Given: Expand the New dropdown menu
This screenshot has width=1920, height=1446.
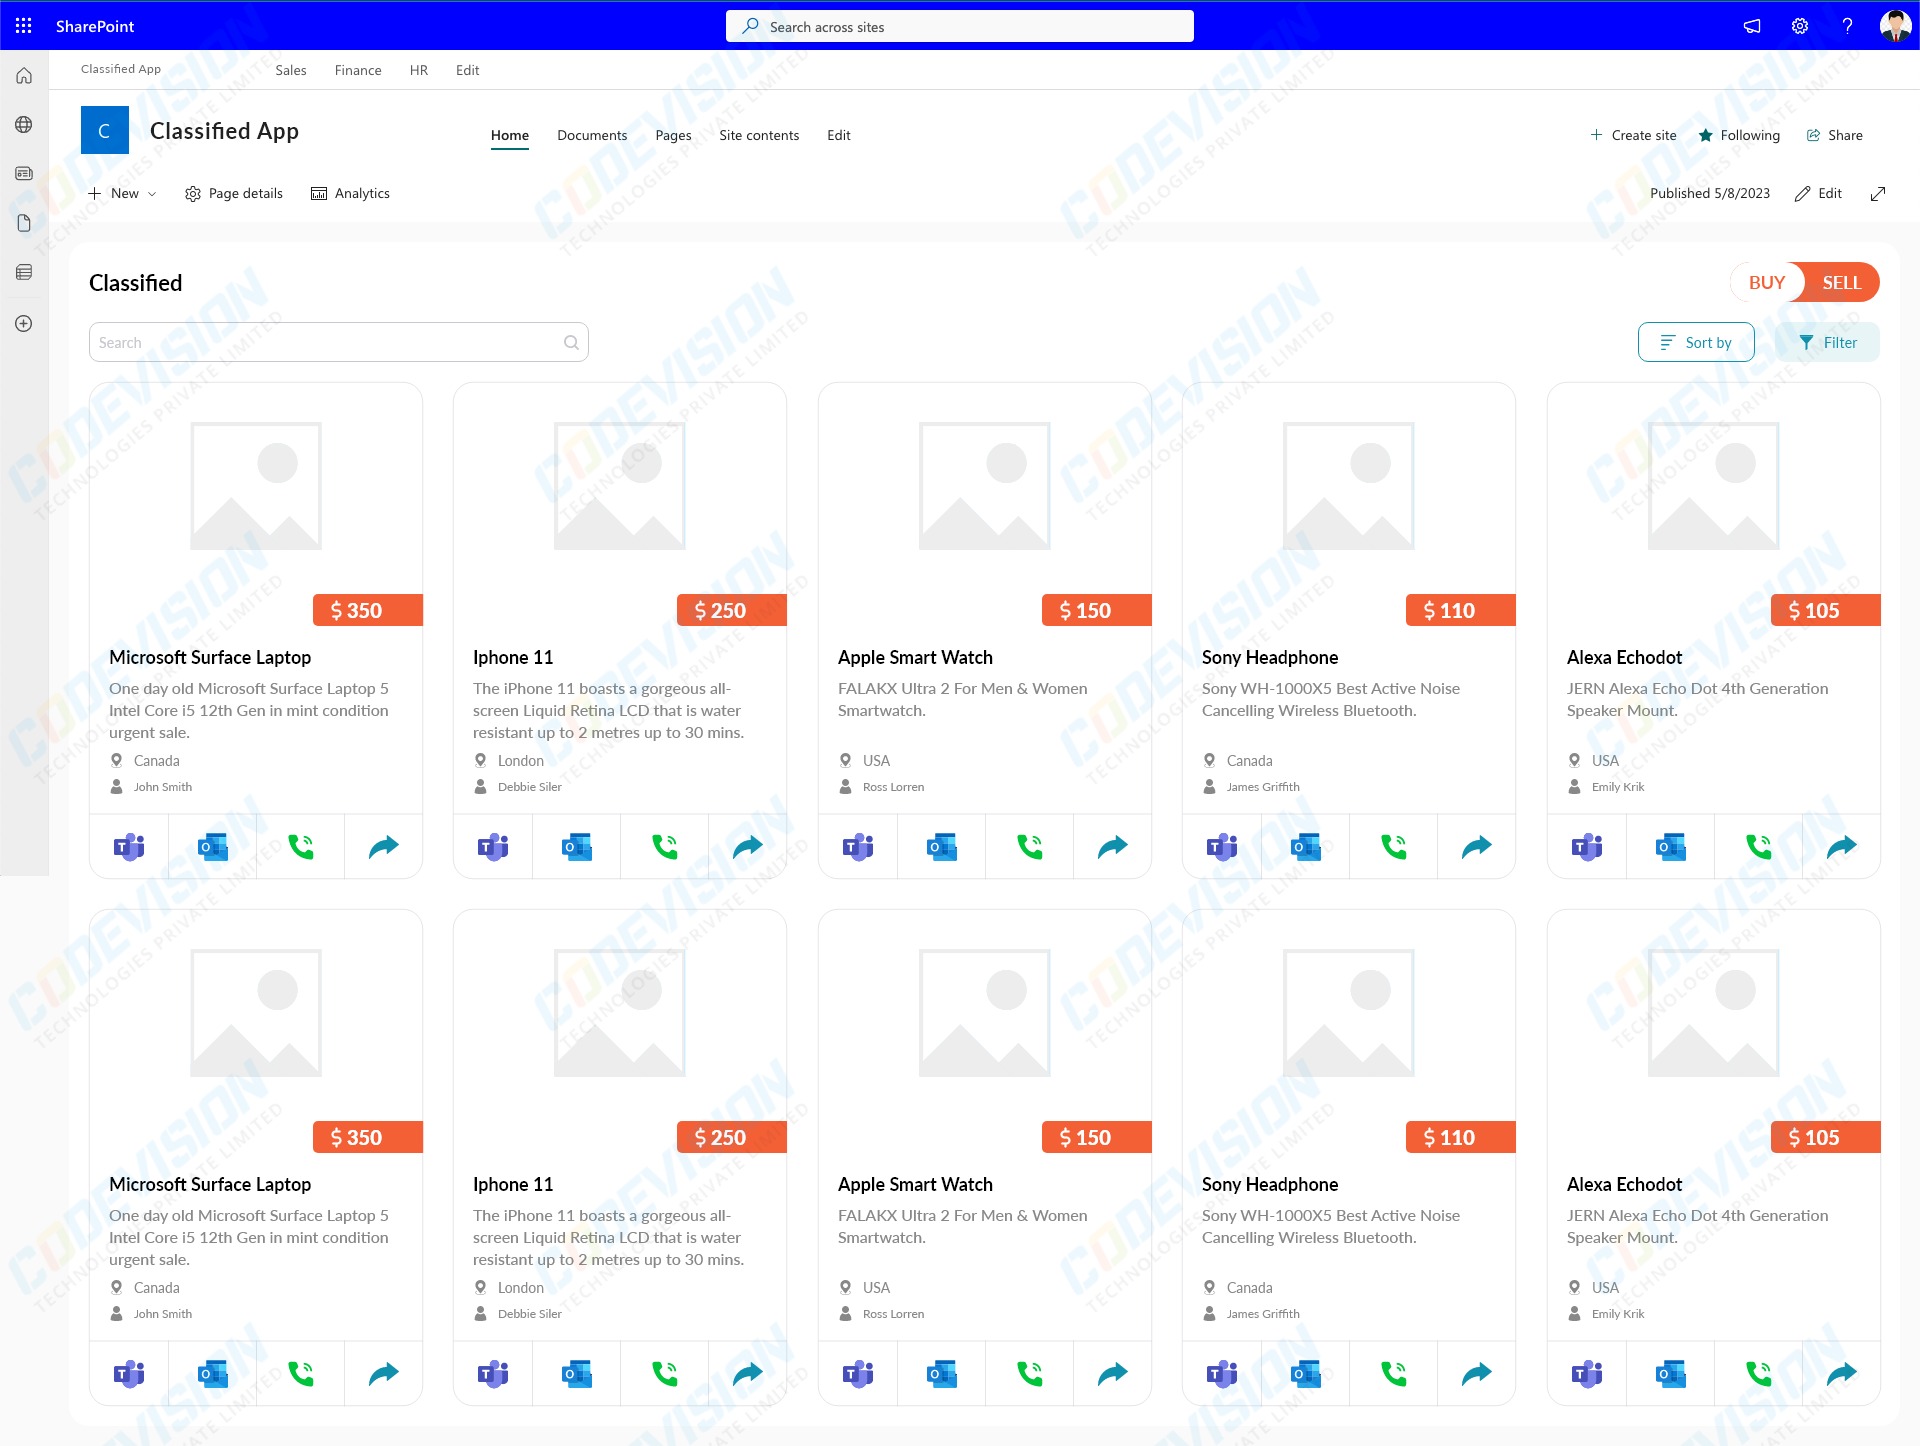Looking at the screenshot, I should click(123, 194).
